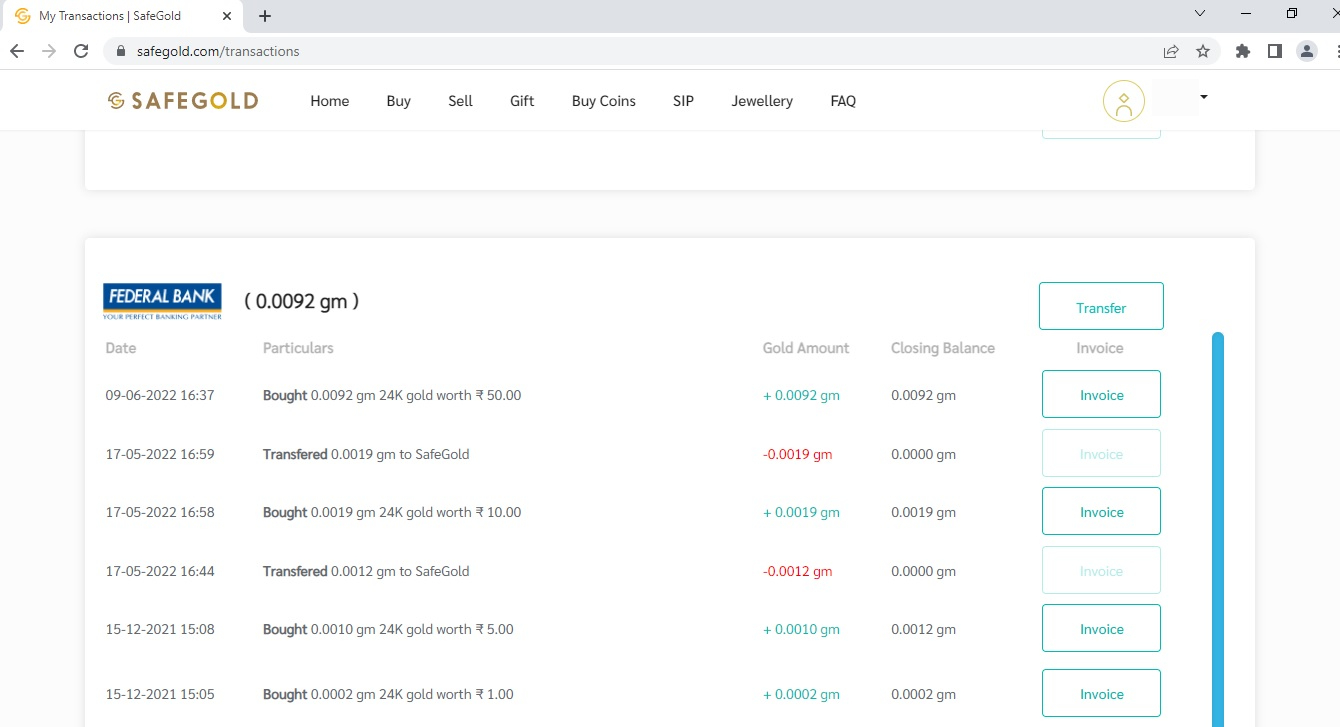The image size is (1340, 727).
Task: Select Jewellery in the navigation bar
Action: point(762,101)
